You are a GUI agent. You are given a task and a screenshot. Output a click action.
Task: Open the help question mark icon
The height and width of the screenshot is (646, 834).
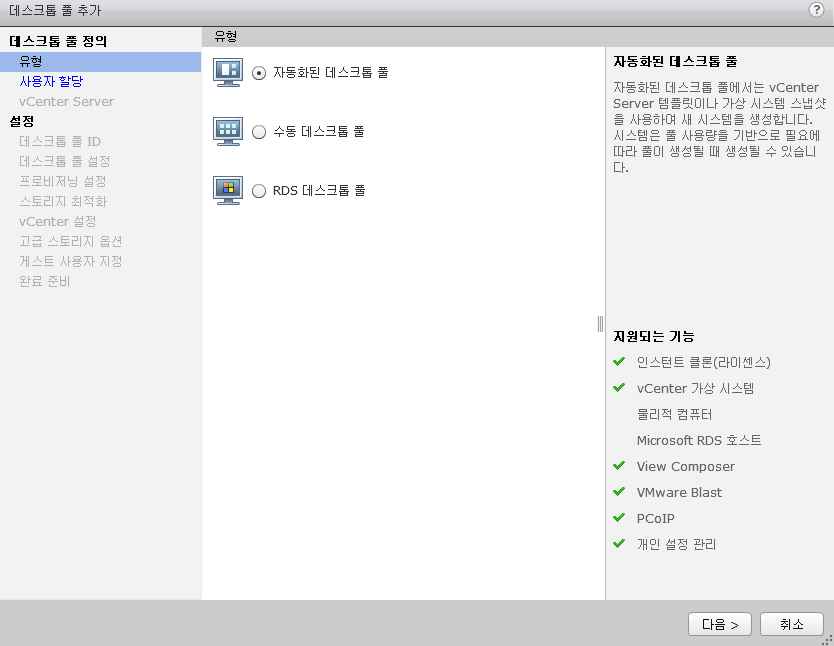tap(816, 10)
